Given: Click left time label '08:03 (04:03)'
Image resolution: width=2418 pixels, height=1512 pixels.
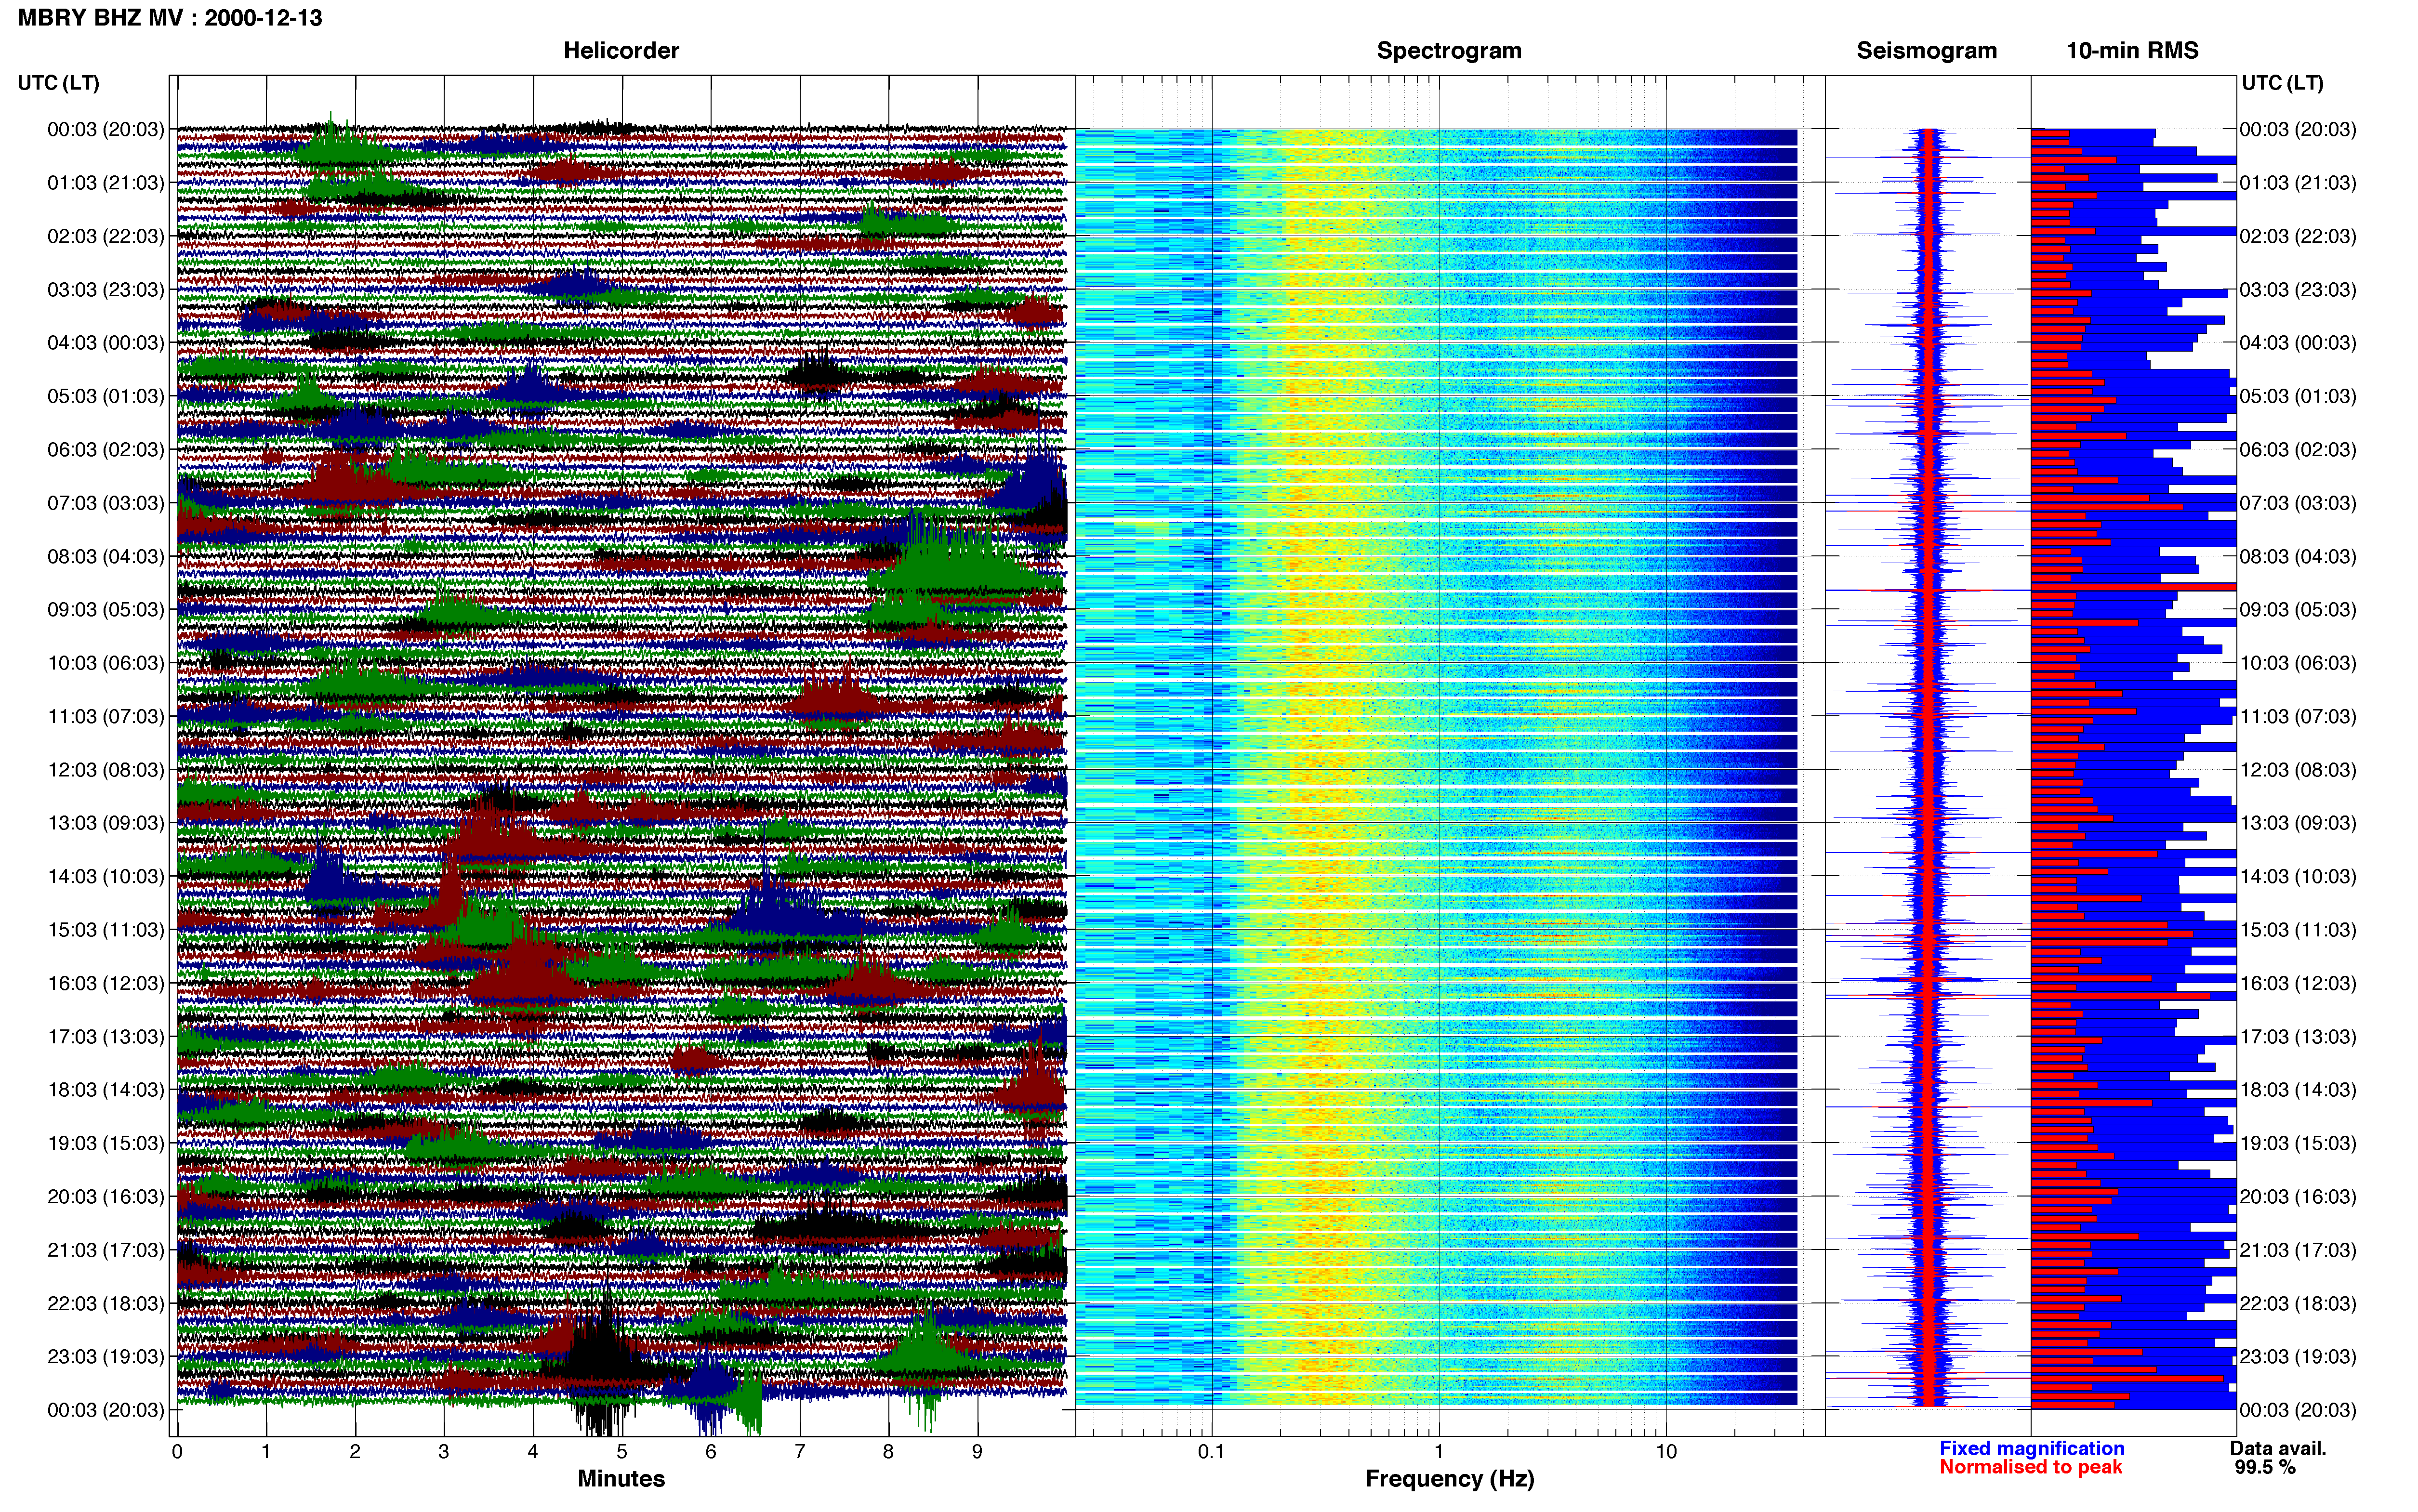Looking at the screenshot, I should [x=105, y=556].
